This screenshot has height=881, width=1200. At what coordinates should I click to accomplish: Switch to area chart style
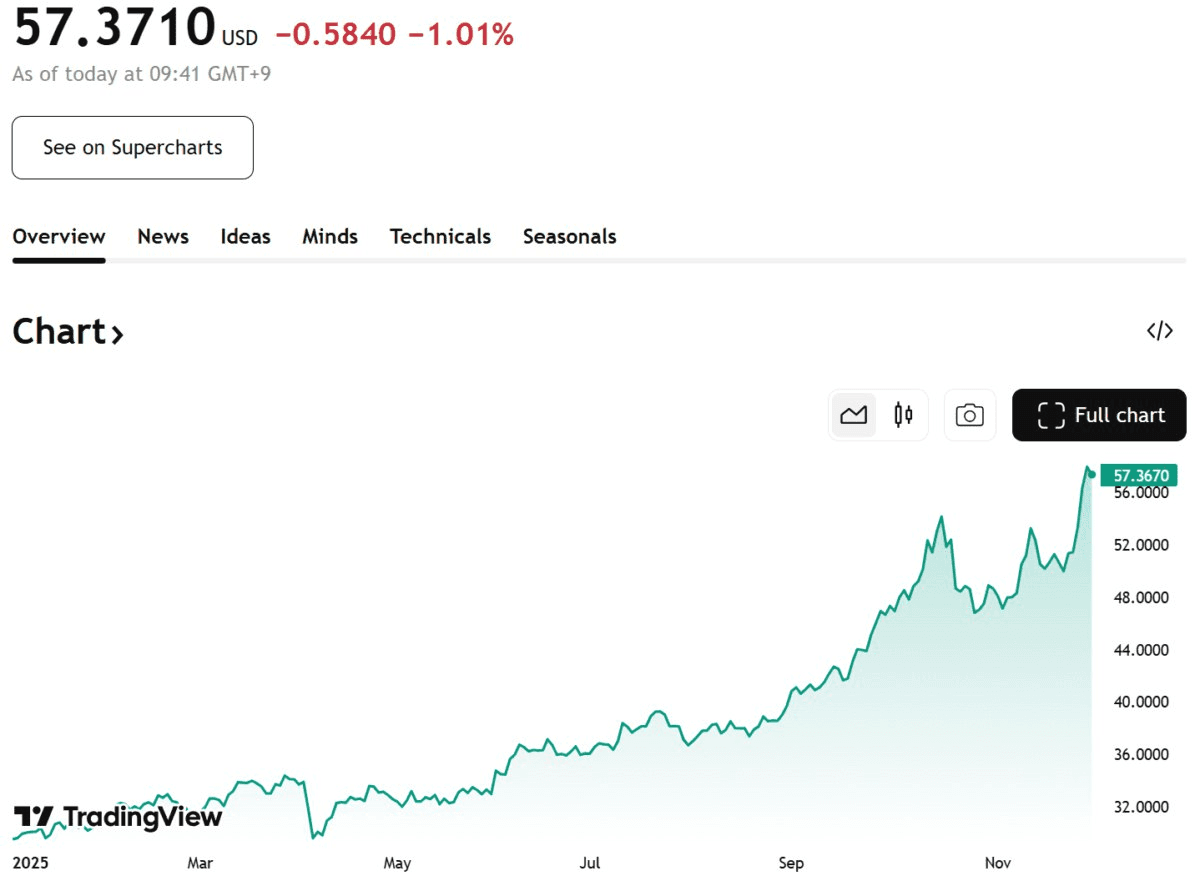tap(853, 415)
